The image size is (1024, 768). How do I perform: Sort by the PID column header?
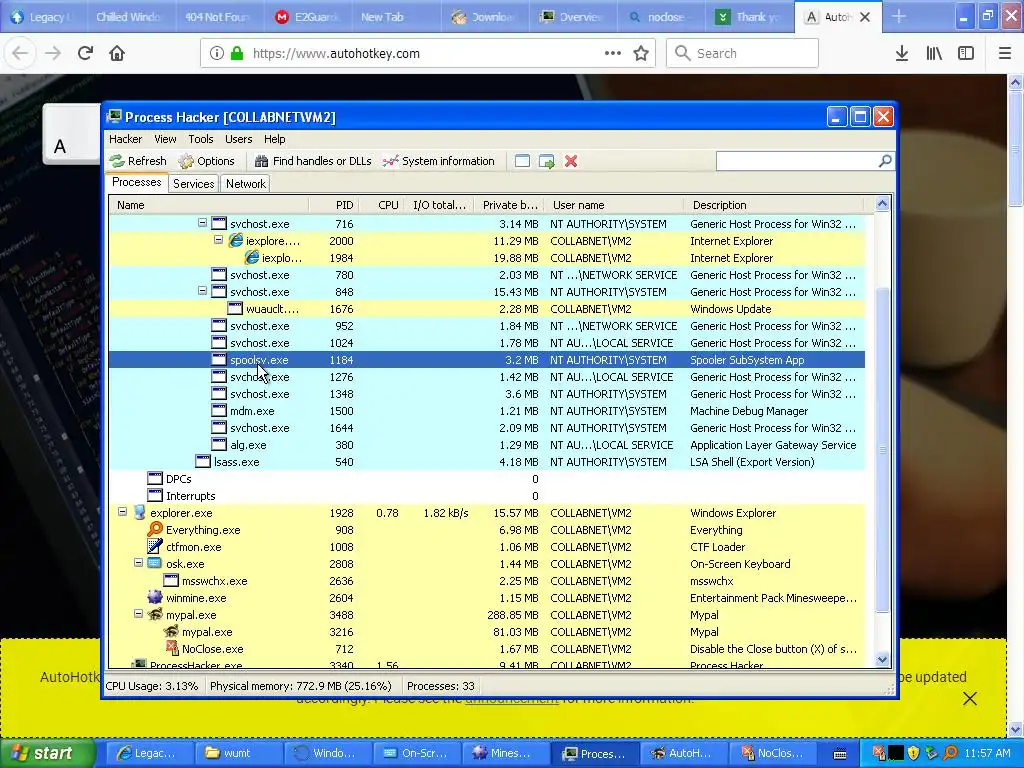334,205
